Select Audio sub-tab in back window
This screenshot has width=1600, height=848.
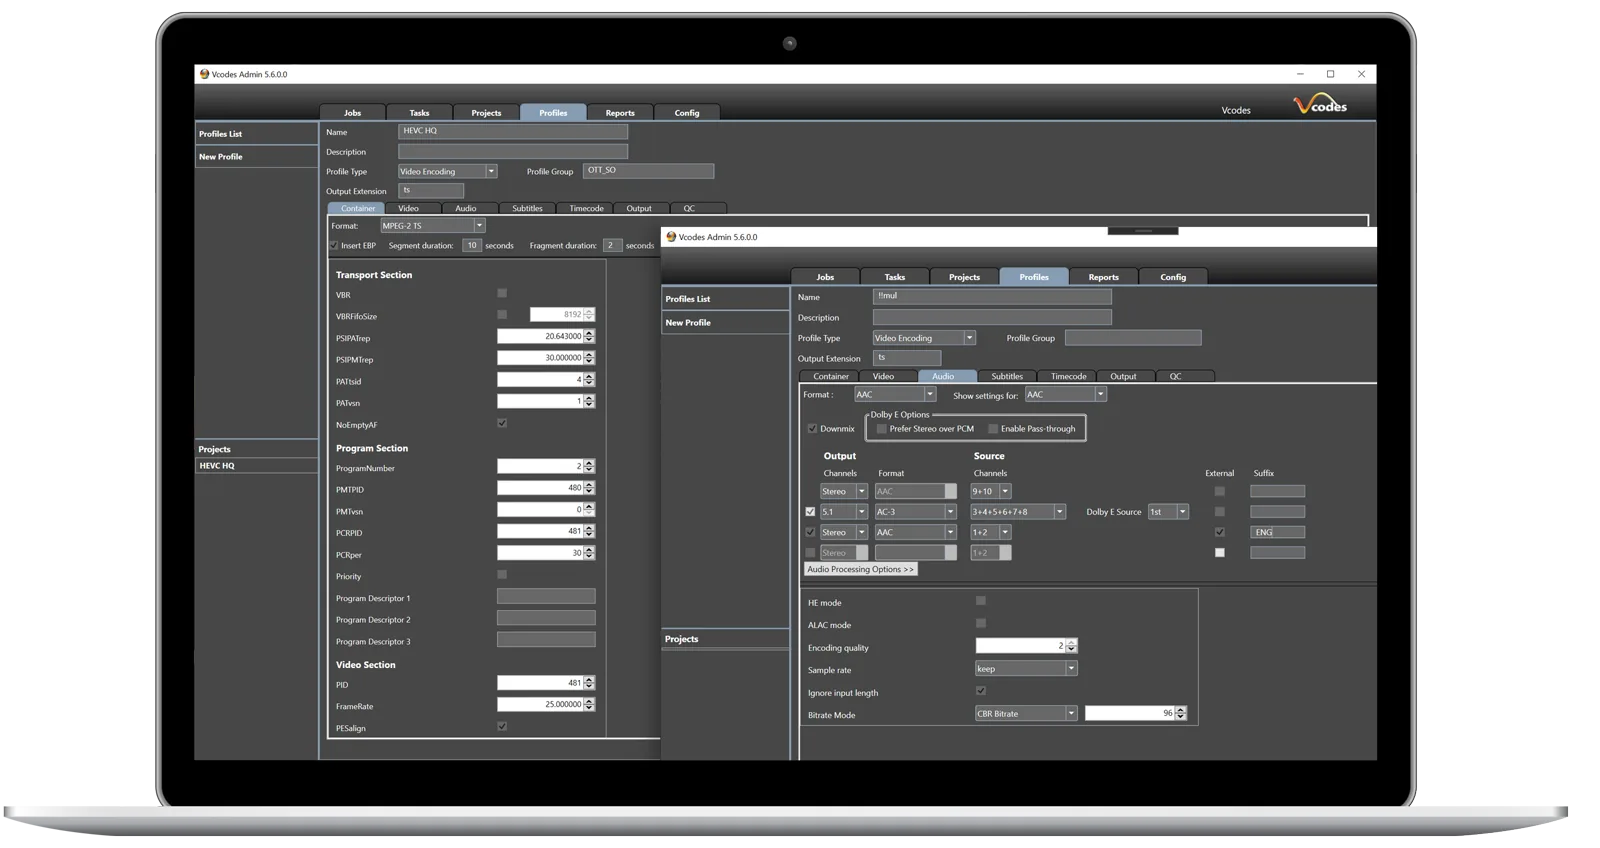point(466,208)
